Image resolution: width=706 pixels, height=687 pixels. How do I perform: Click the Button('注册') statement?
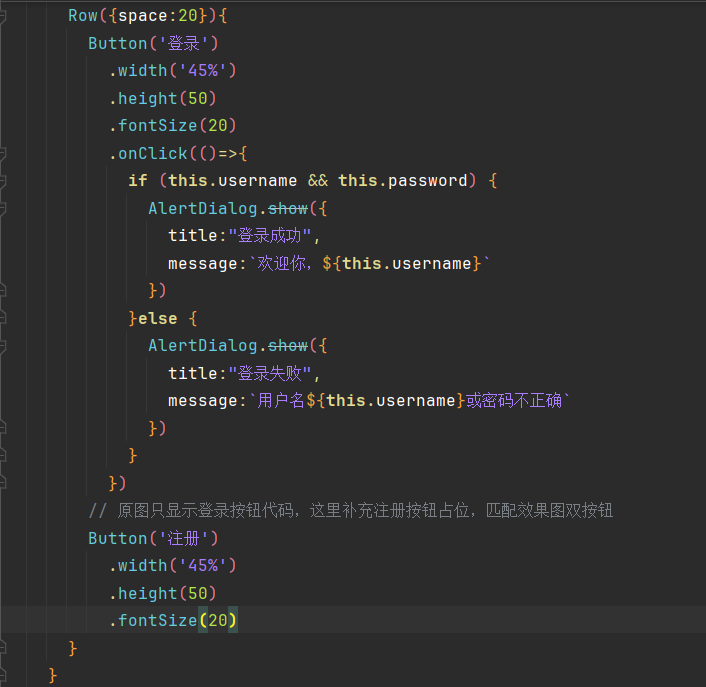[x=153, y=538]
